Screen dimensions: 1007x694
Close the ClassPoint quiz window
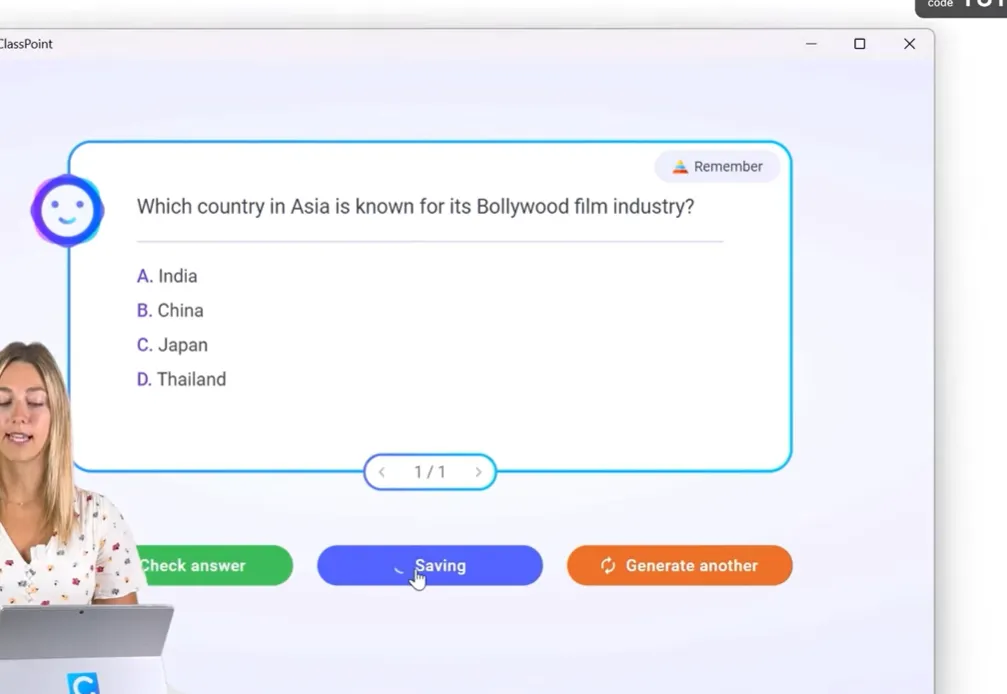click(x=909, y=44)
